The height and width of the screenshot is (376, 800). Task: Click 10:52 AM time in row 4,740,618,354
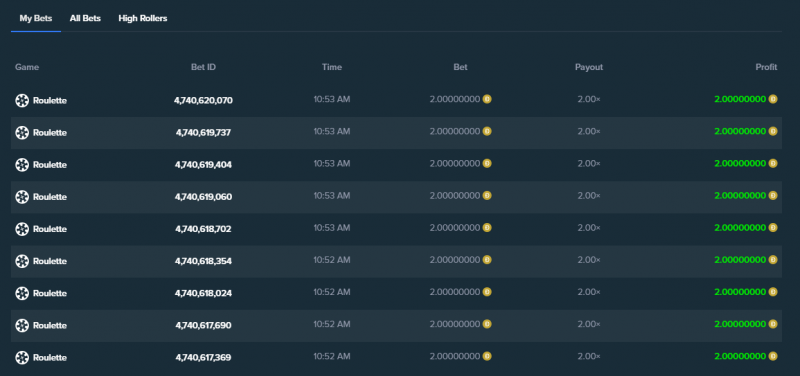(332, 260)
